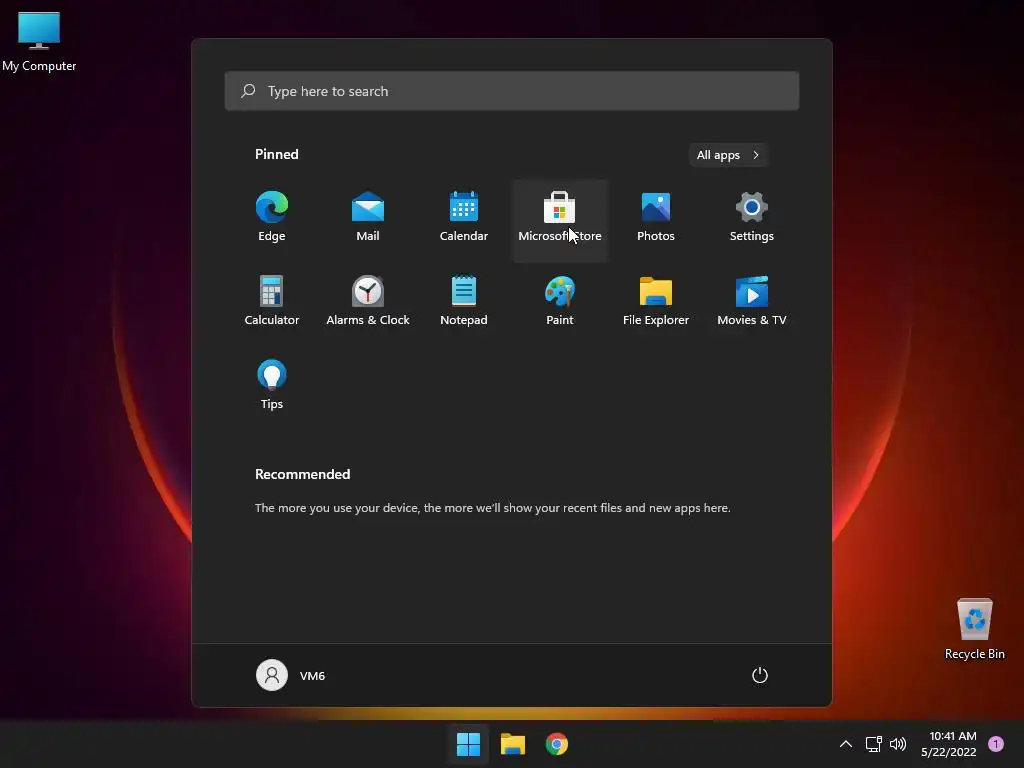Show All apps list
The image size is (1024, 768).
click(x=728, y=155)
